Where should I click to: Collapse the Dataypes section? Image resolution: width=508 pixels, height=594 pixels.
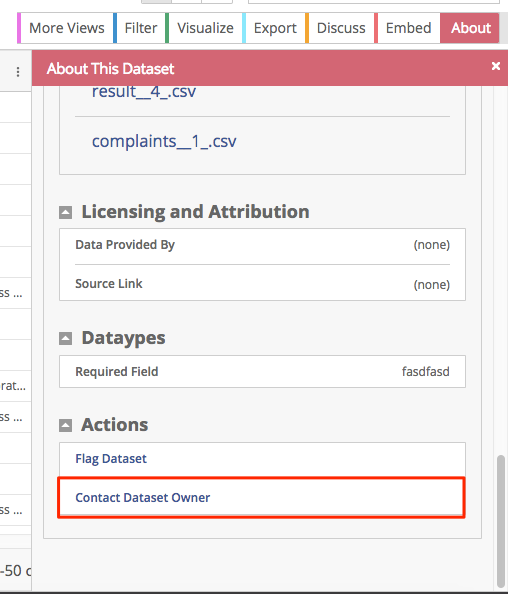[x=65, y=338]
